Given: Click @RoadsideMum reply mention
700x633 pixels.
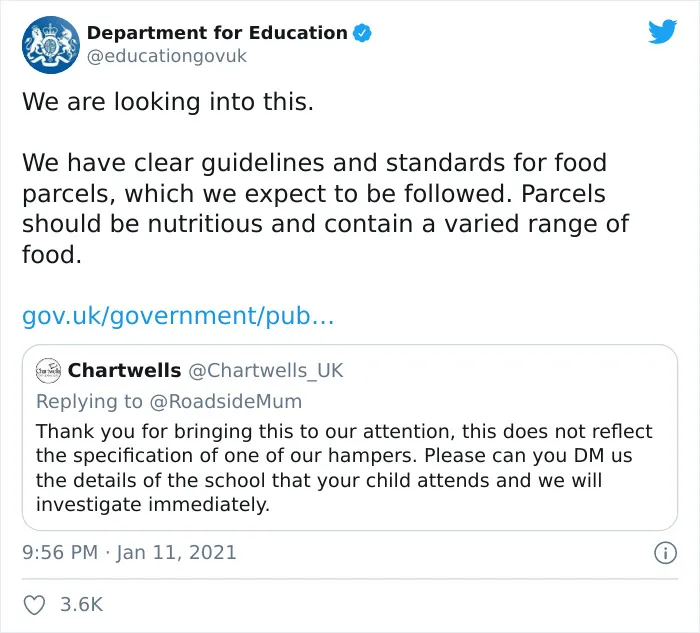Looking at the screenshot, I should click(x=226, y=401).
